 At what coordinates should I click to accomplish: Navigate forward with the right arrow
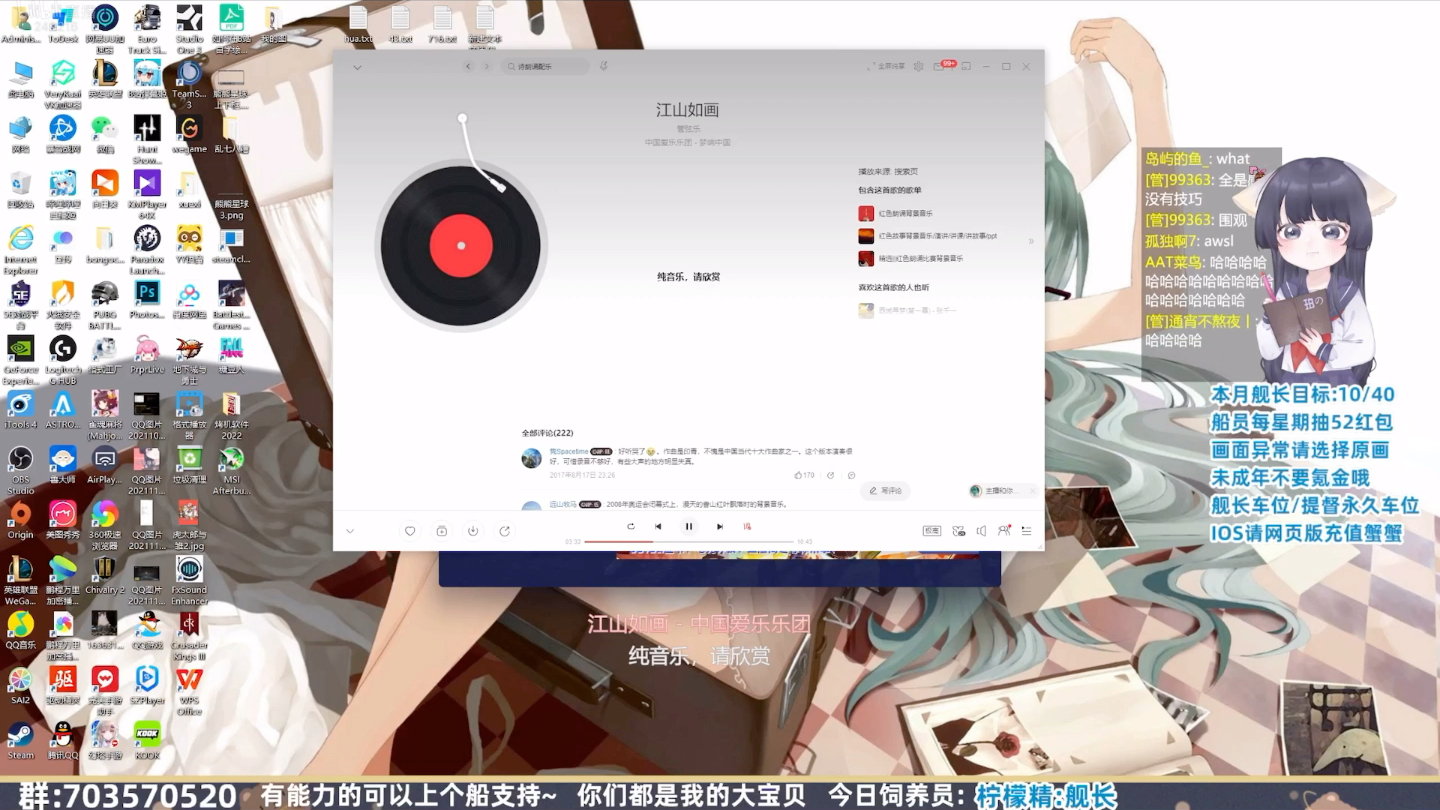click(x=487, y=66)
